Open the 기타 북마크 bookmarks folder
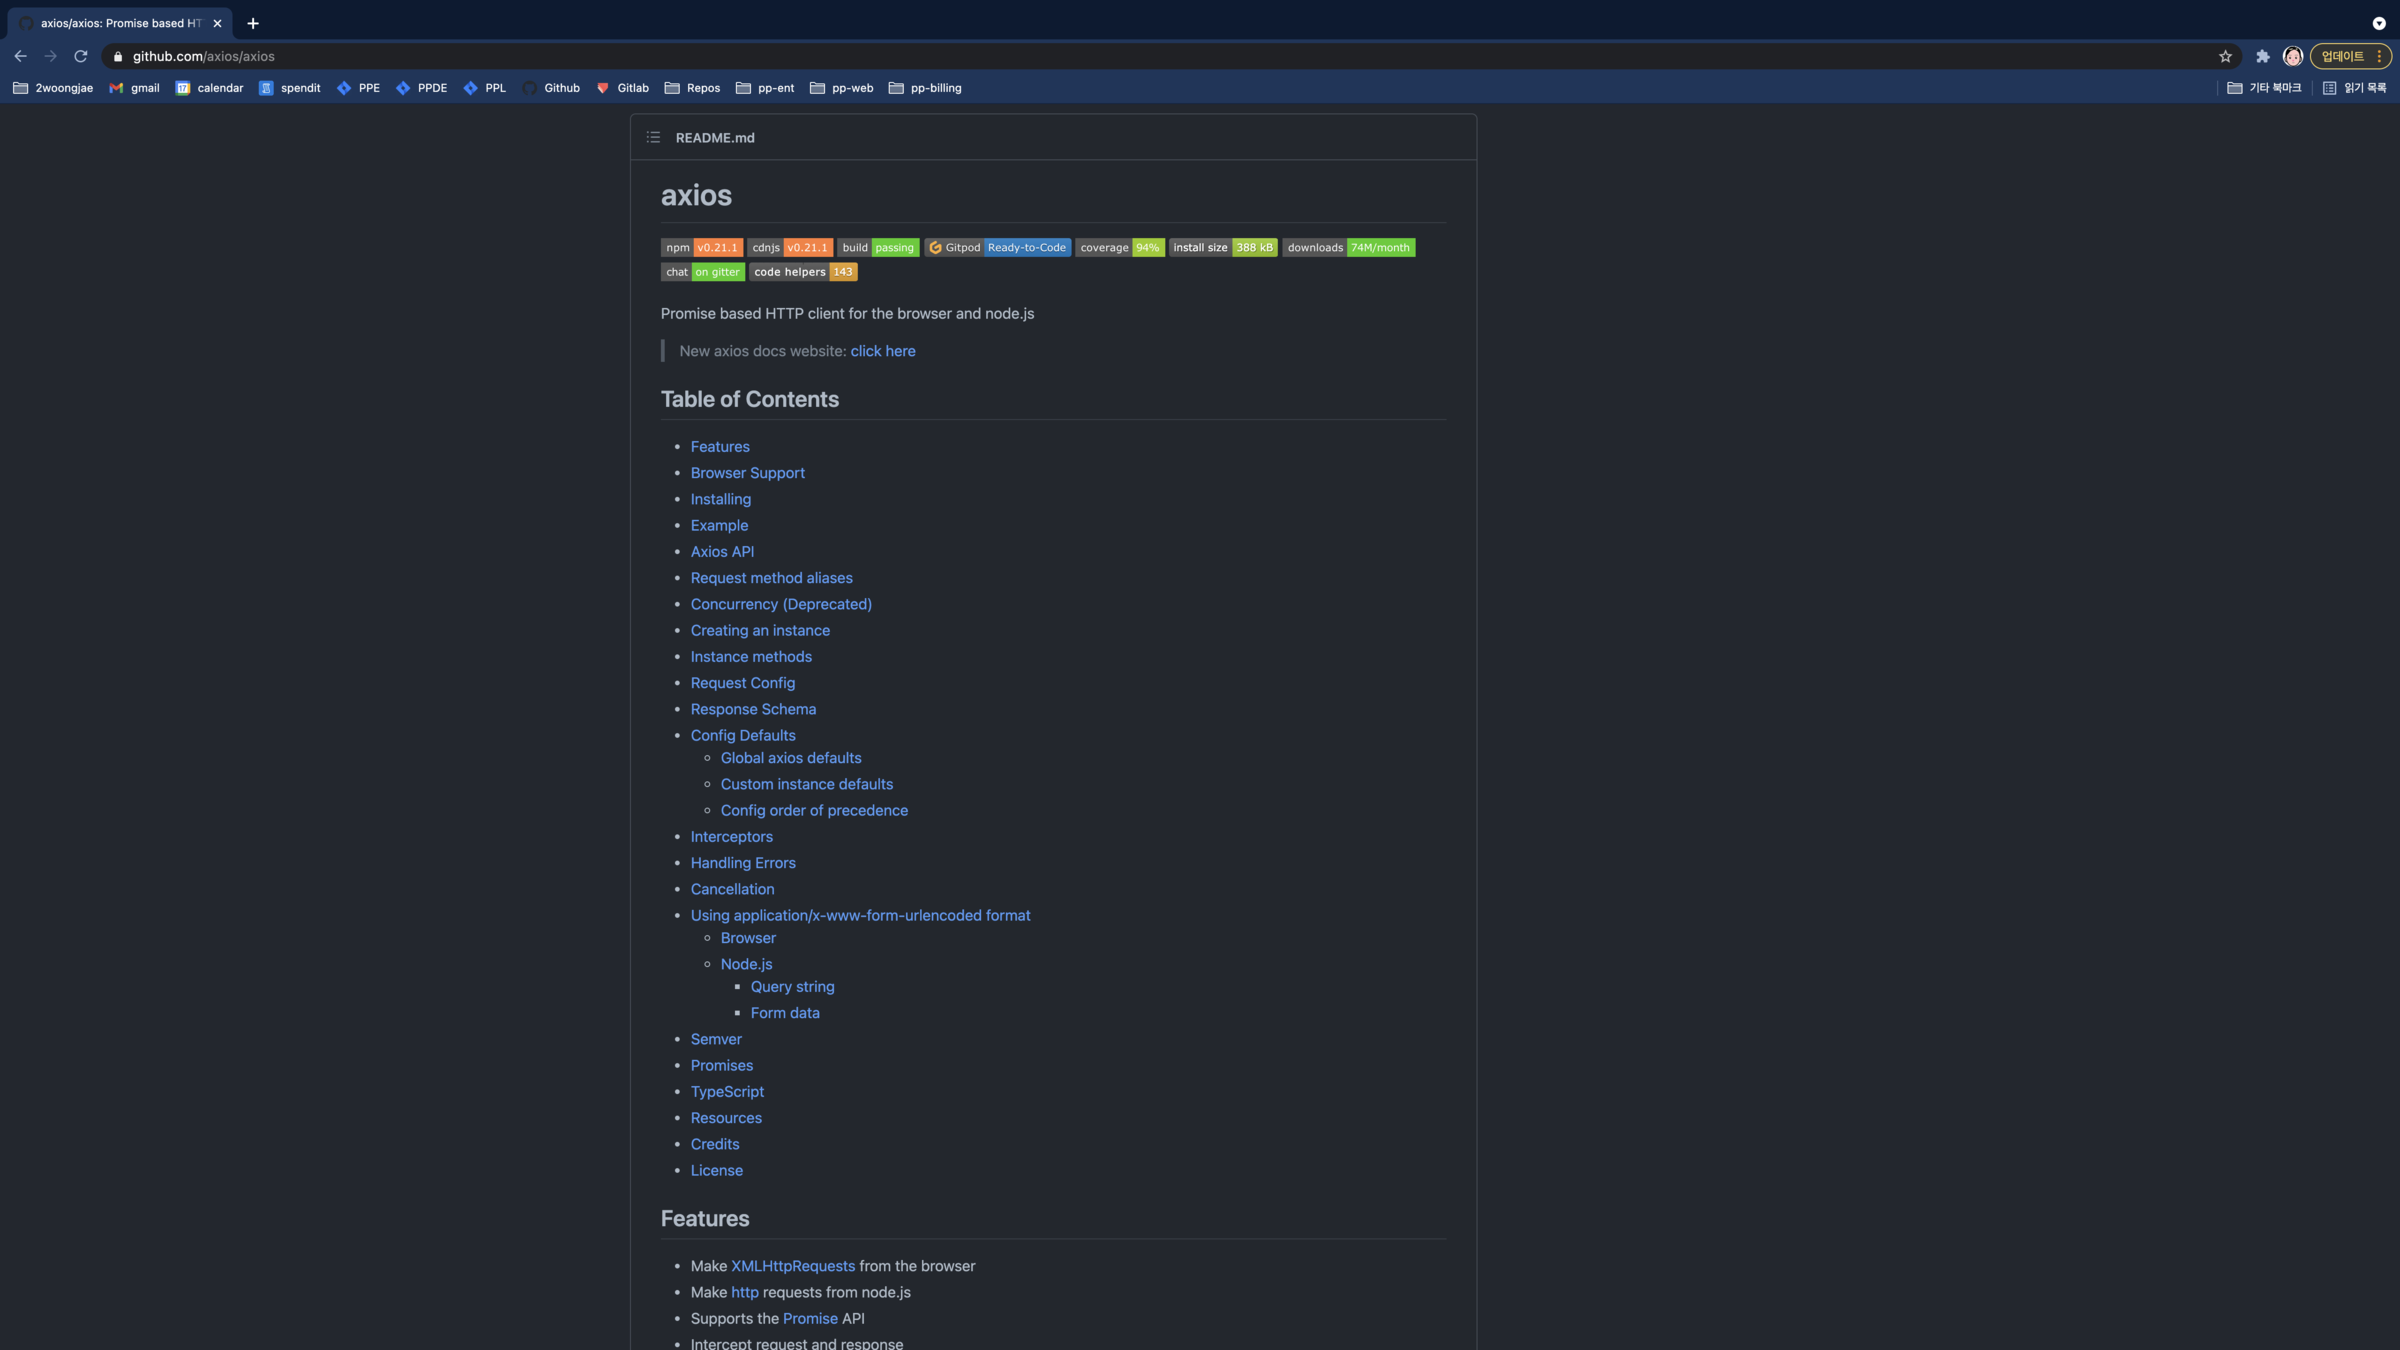The width and height of the screenshot is (2400, 1350). pos(2264,88)
